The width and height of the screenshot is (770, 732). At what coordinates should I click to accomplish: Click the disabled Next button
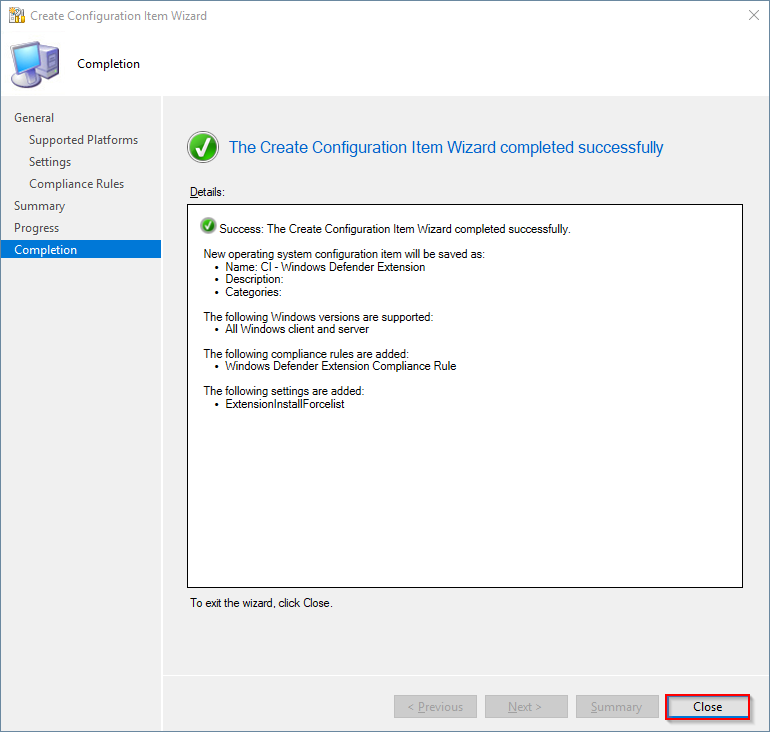click(x=526, y=706)
